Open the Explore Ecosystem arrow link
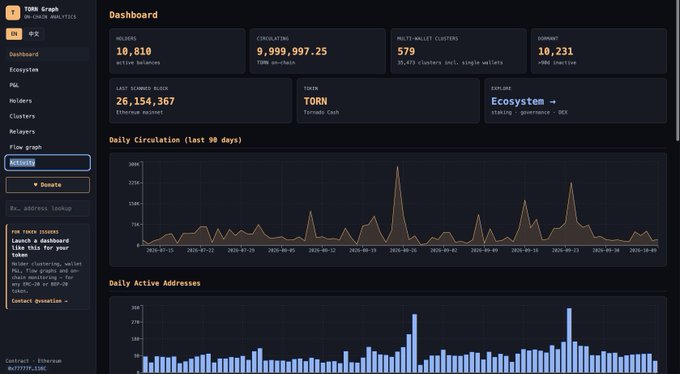The width and height of the screenshot is (680, 374). coord(523,102)
